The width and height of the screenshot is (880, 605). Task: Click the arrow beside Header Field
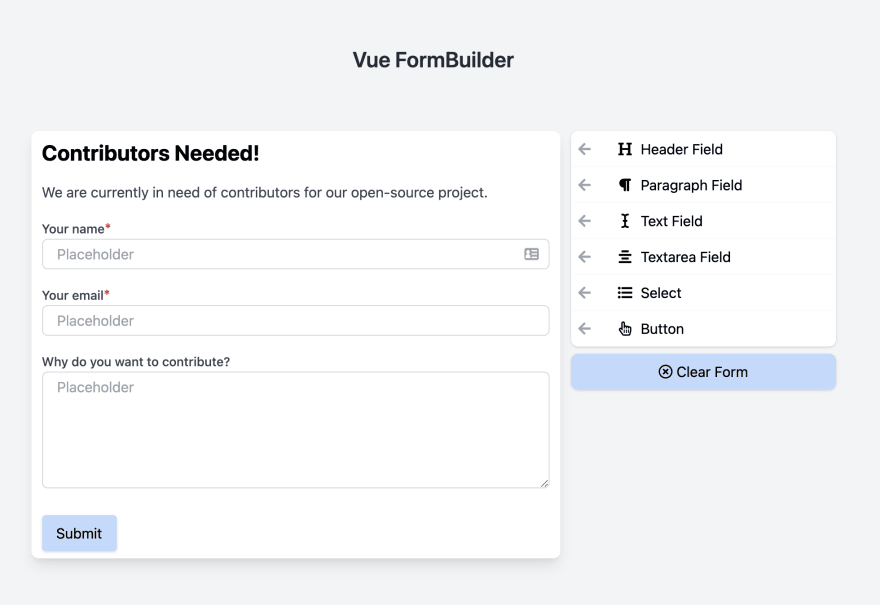585,149
